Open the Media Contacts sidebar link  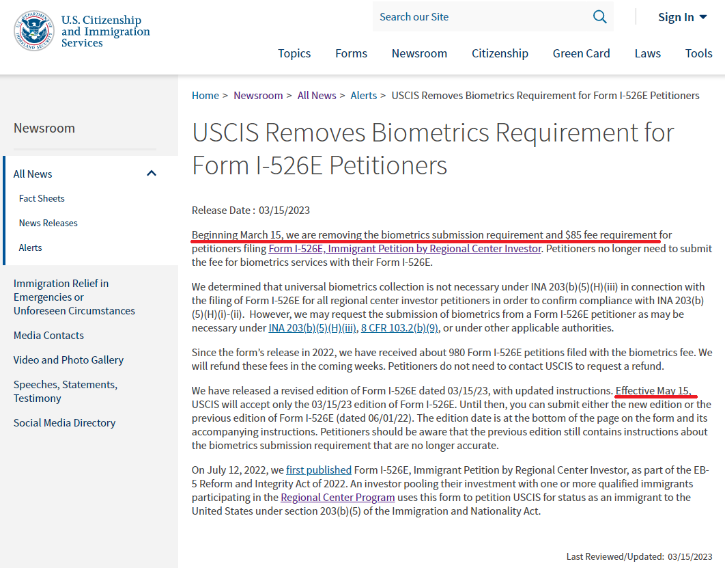[x=49, y=335]
